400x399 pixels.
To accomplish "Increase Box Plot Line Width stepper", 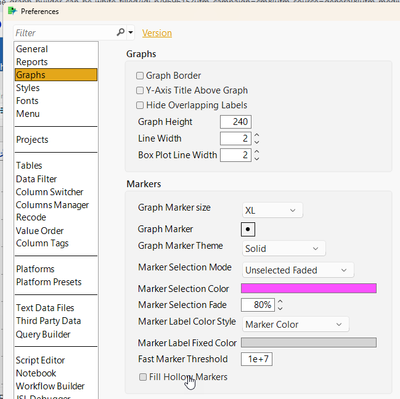I will point(256,152).
